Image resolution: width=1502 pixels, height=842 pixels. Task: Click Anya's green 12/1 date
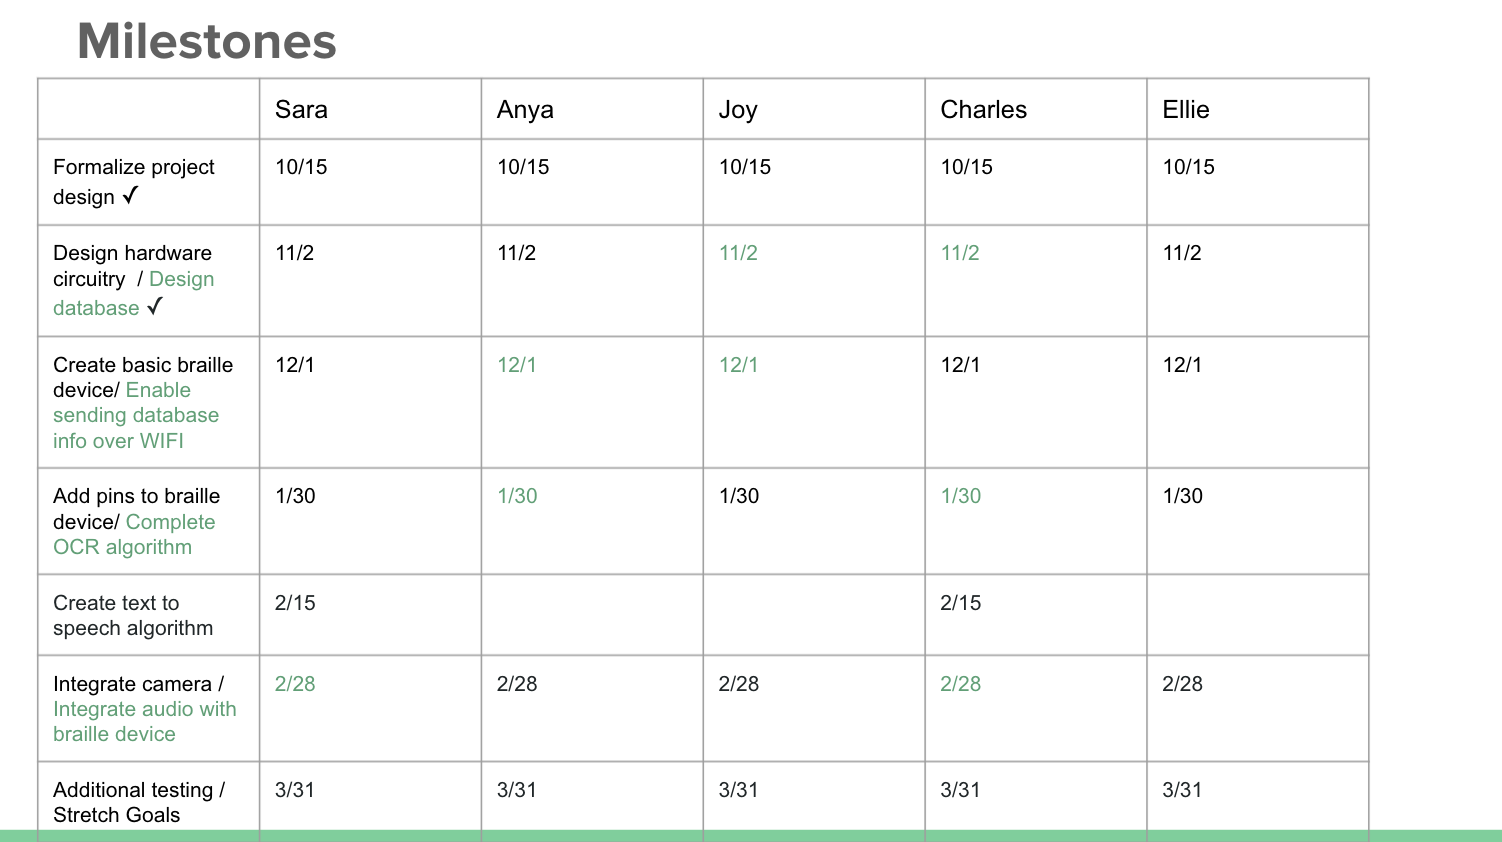pyautogui.click(x=517, y=365)
